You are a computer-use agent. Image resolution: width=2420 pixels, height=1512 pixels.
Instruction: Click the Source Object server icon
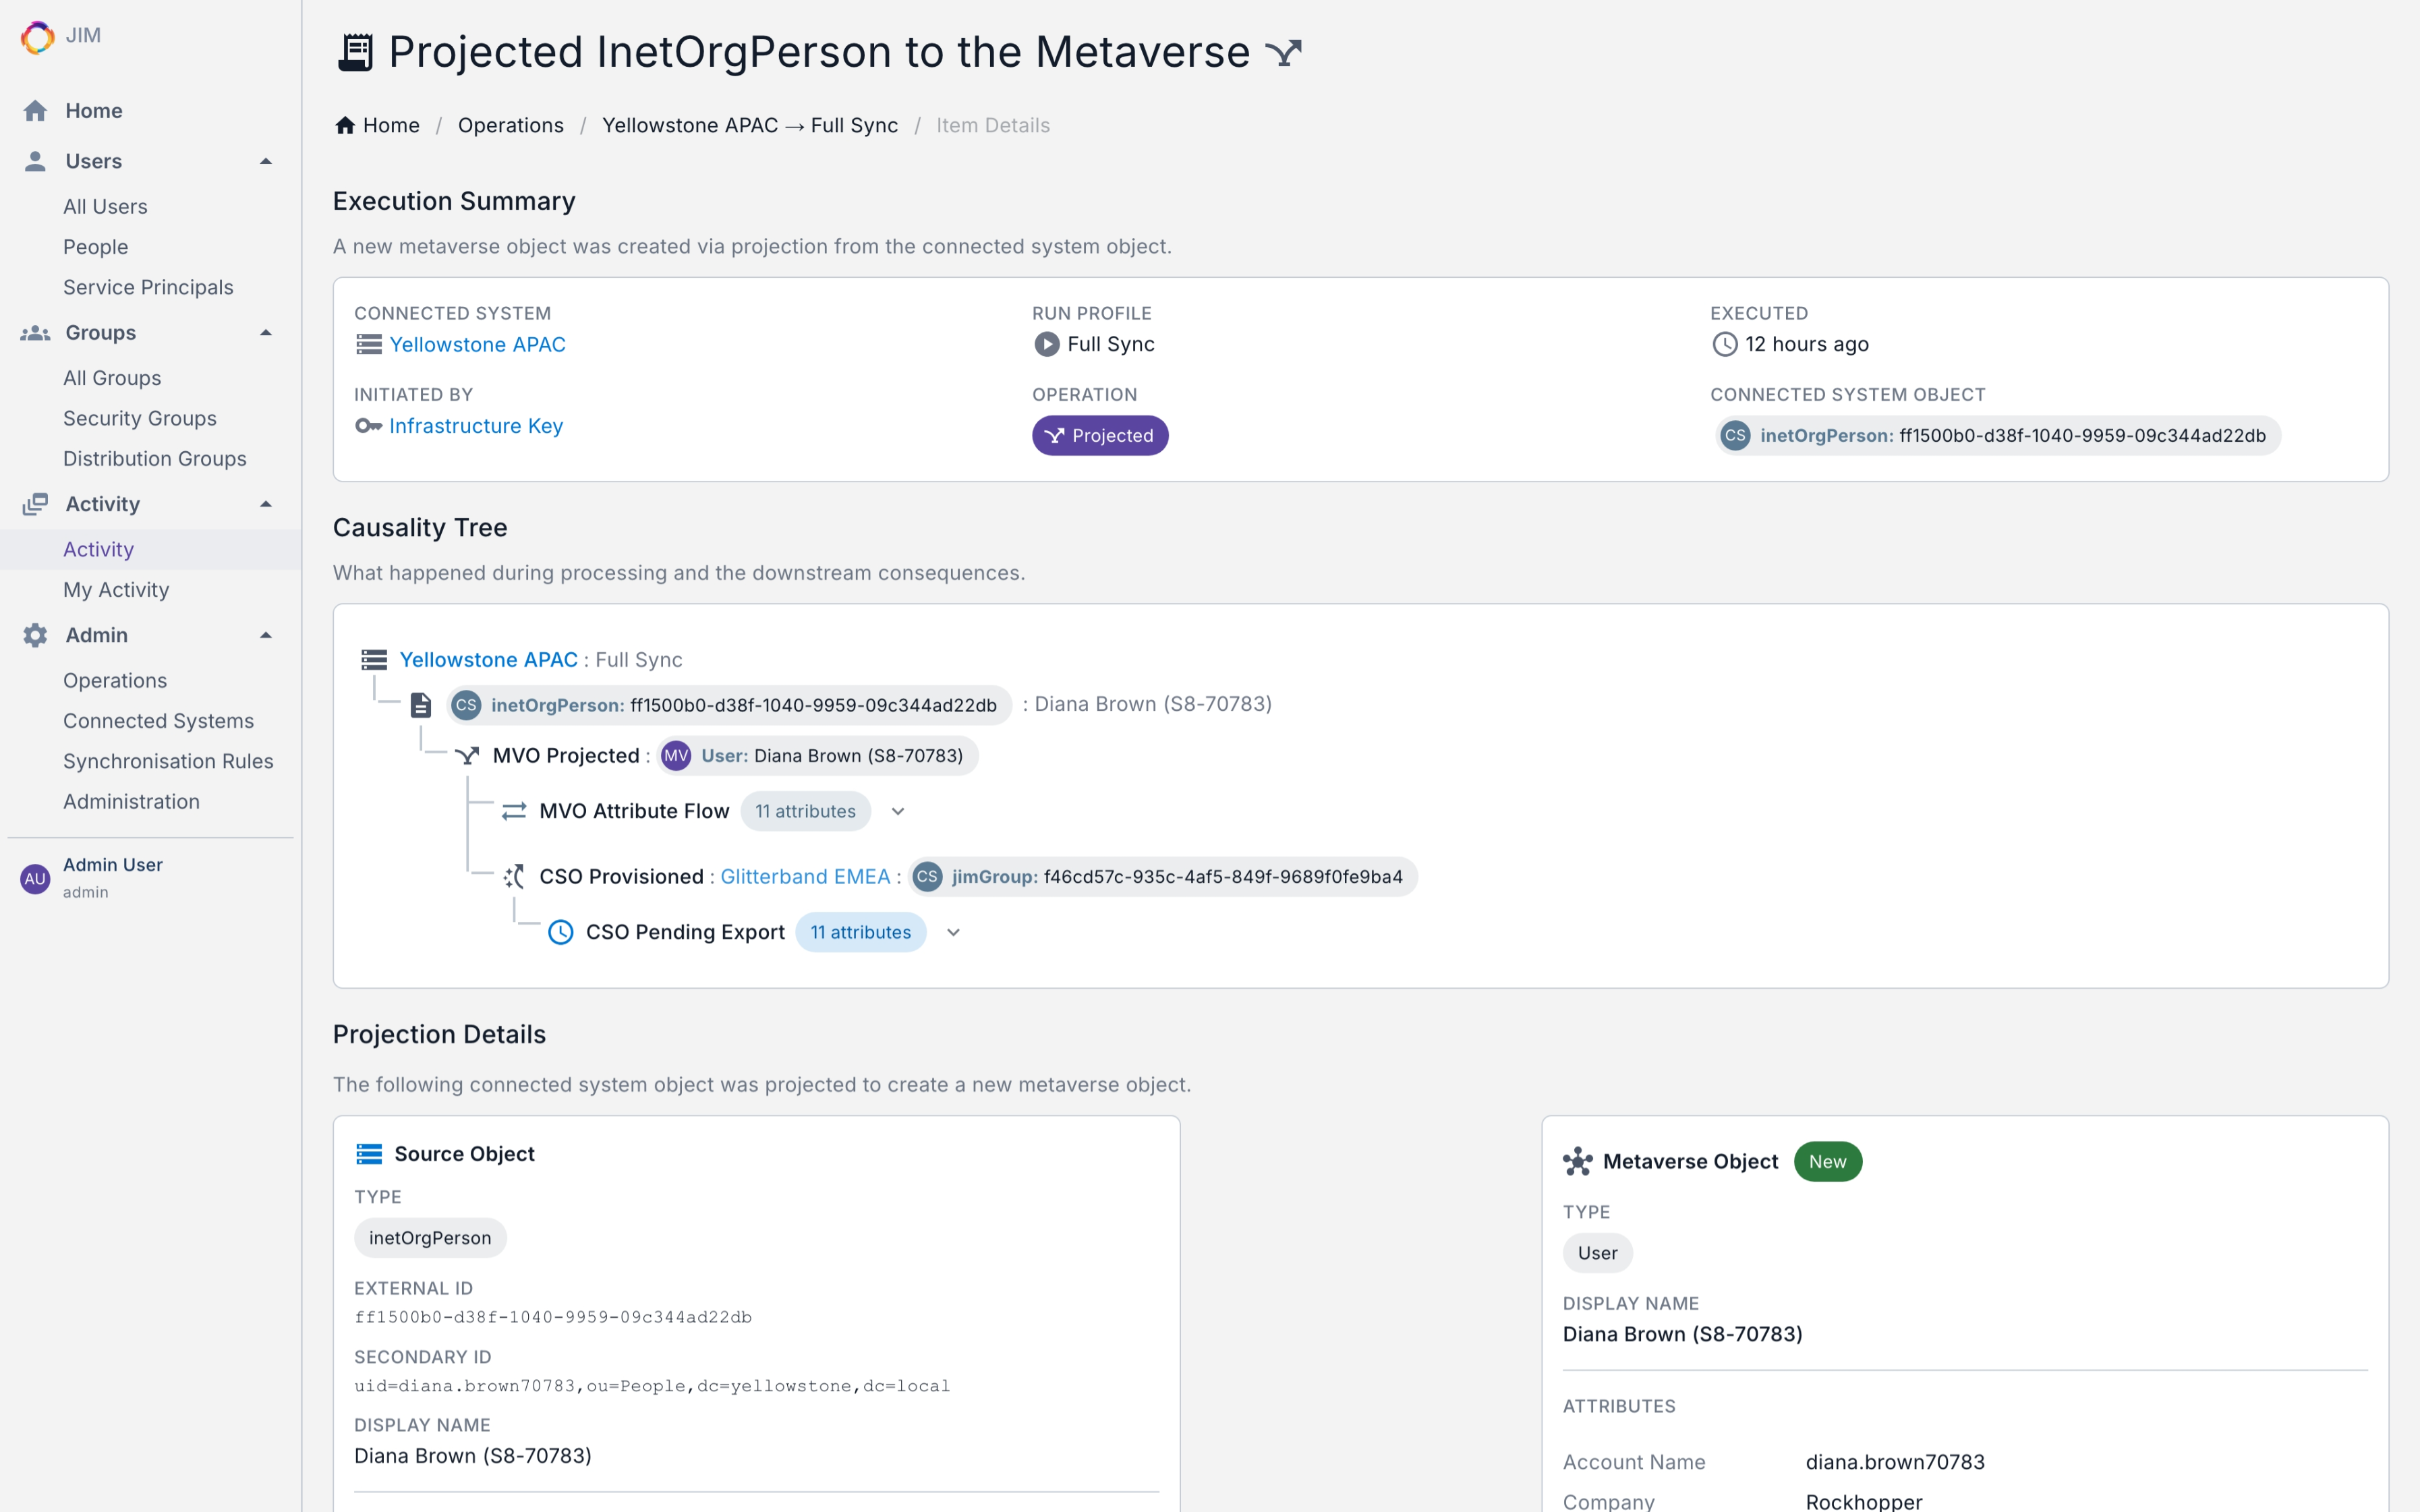pyautogui.click(x=369, y=1154)
